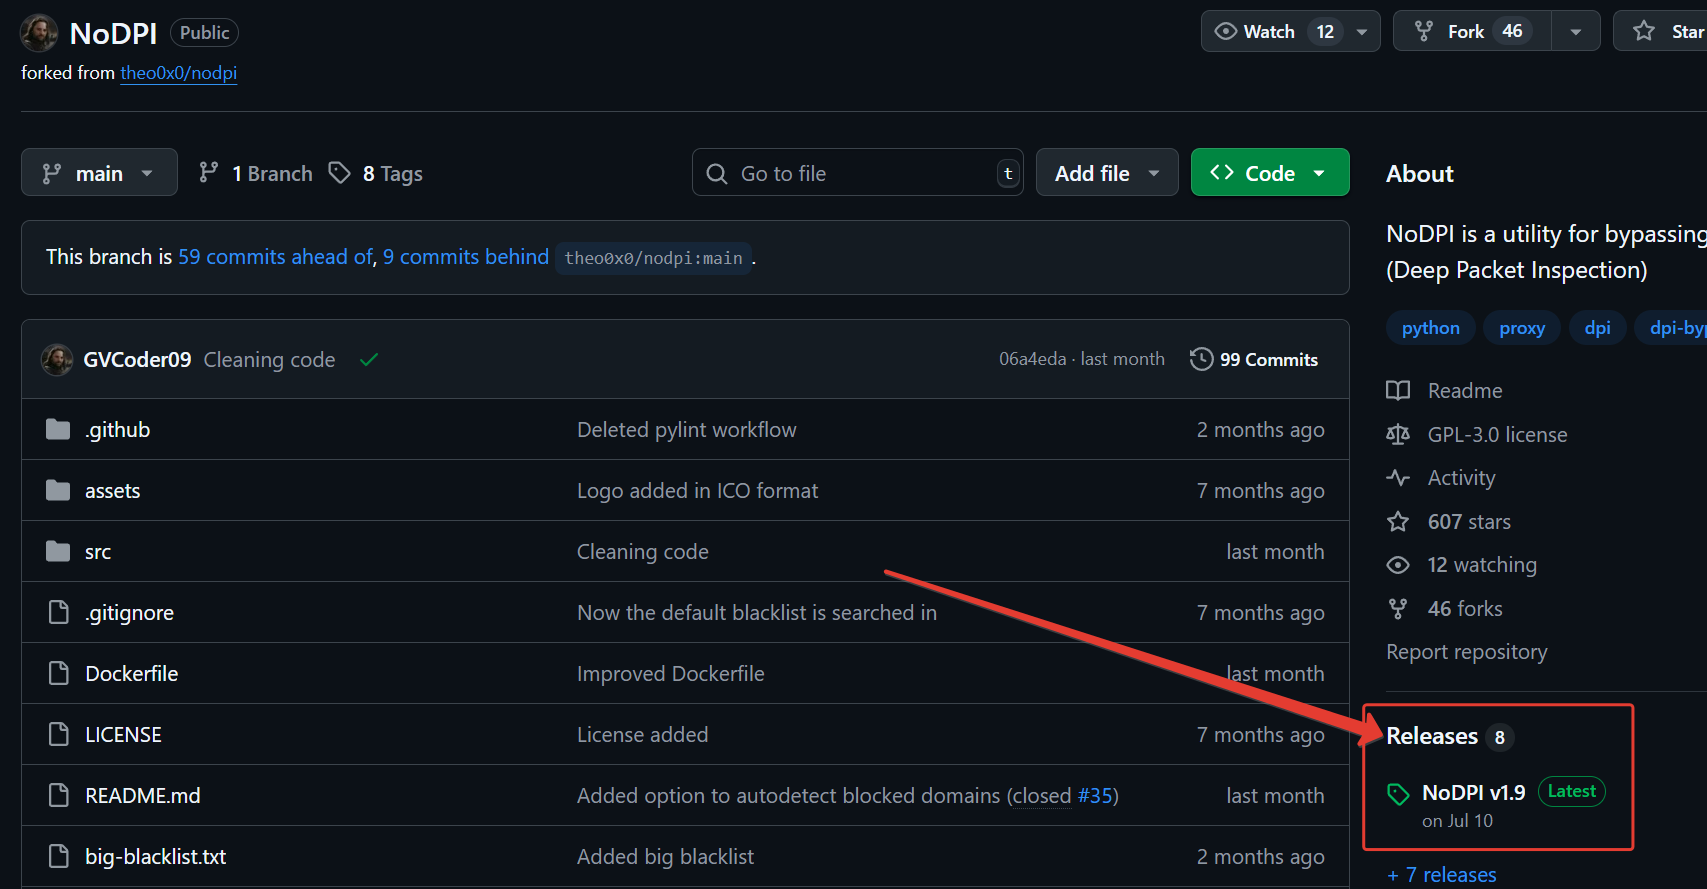Open the main branch selector dropdown
Image resolution: width=1707 pixels, height=889 pixels.
99,173
